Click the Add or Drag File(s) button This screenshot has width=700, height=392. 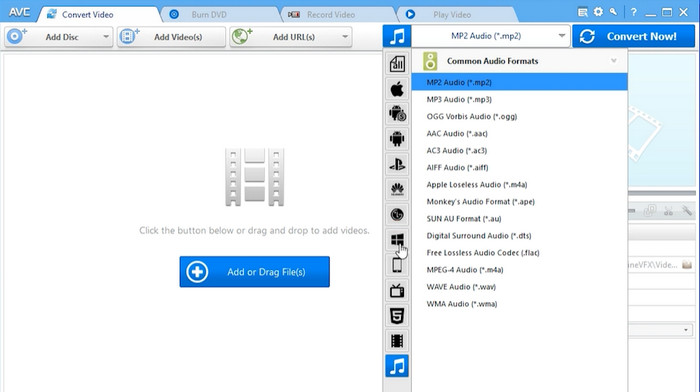254,271
